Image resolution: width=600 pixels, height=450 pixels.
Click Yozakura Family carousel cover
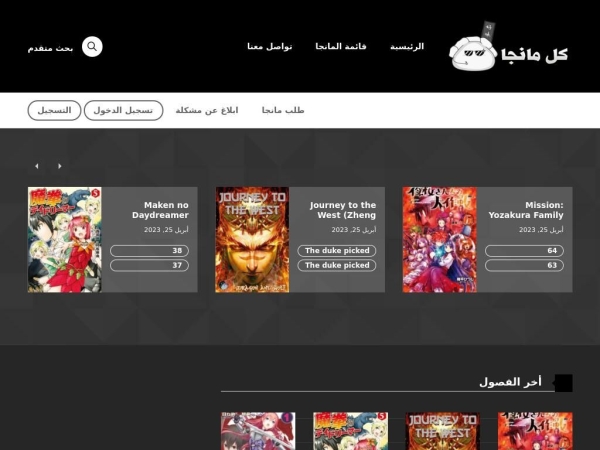coord(440,240)
